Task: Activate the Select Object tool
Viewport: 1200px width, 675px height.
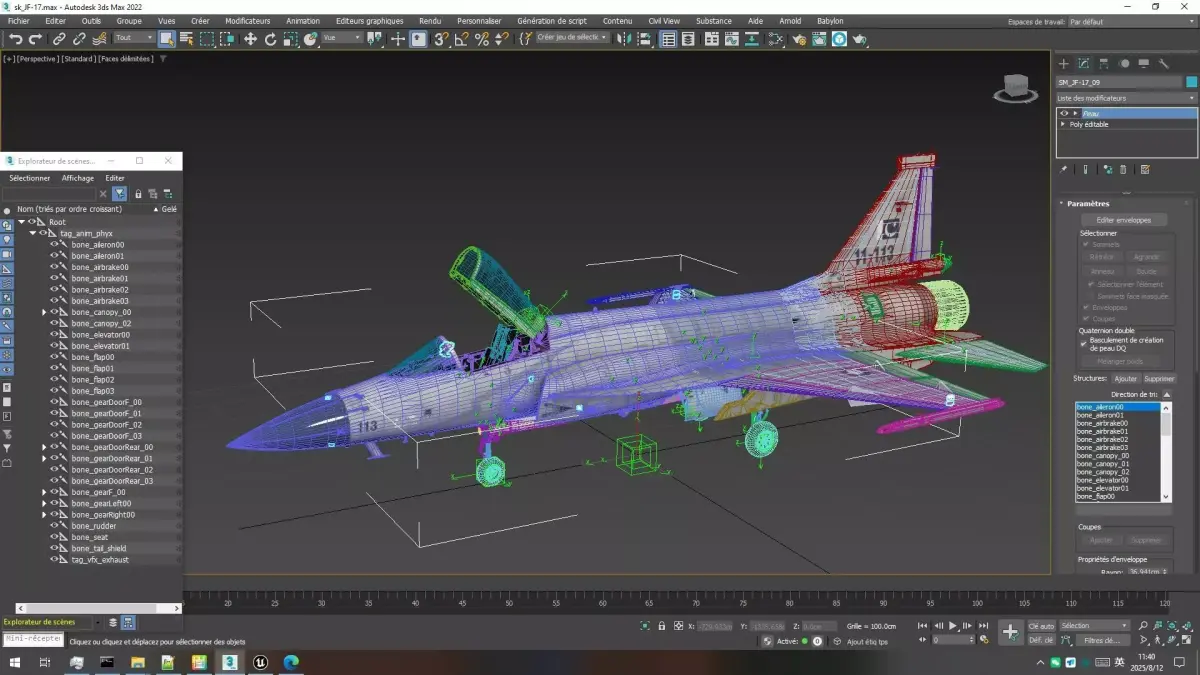Action: pos(166,39)
